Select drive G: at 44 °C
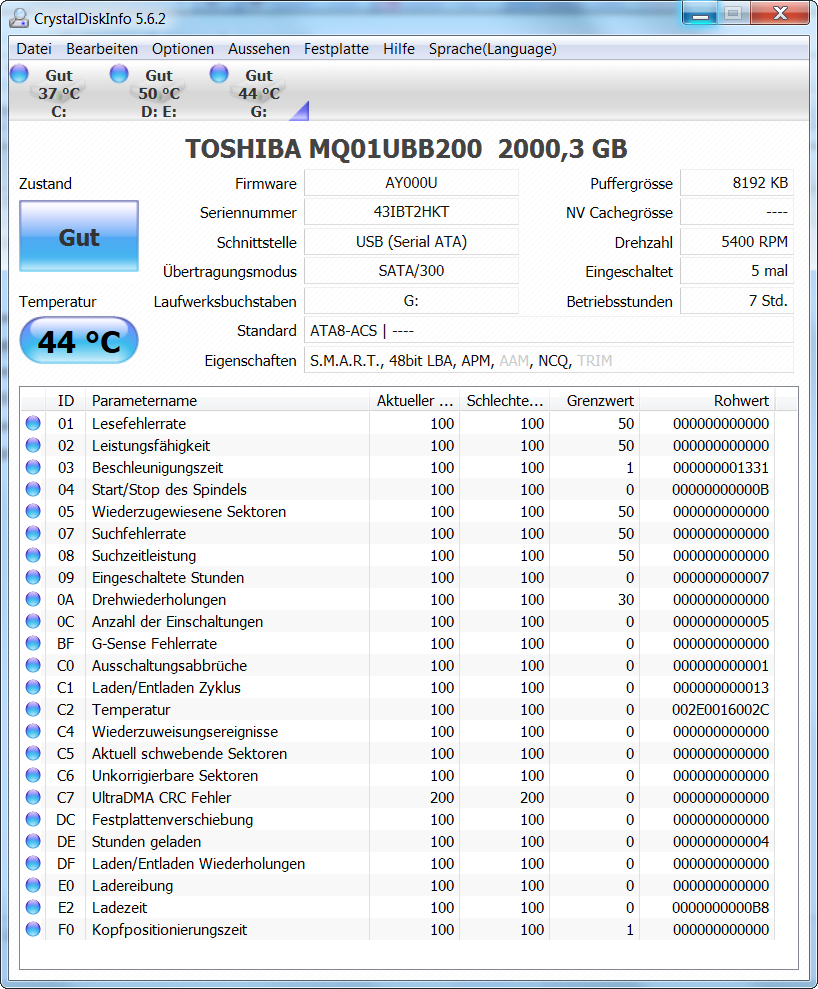The width and height of the screenshot is (818, 989). tap(259, 93)
